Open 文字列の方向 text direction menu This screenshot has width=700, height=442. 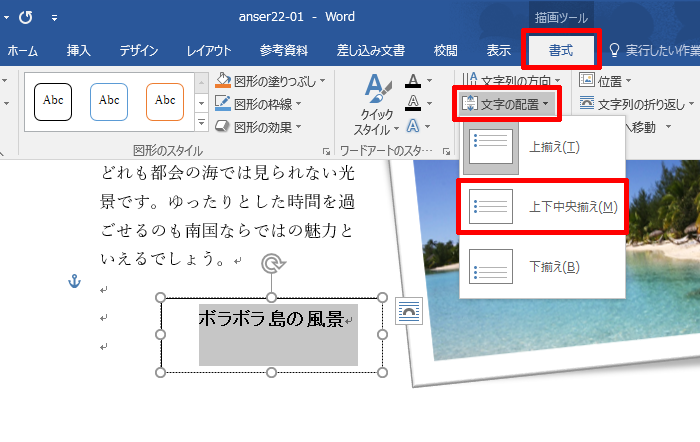pyautogui.click(x=510, y=79)
